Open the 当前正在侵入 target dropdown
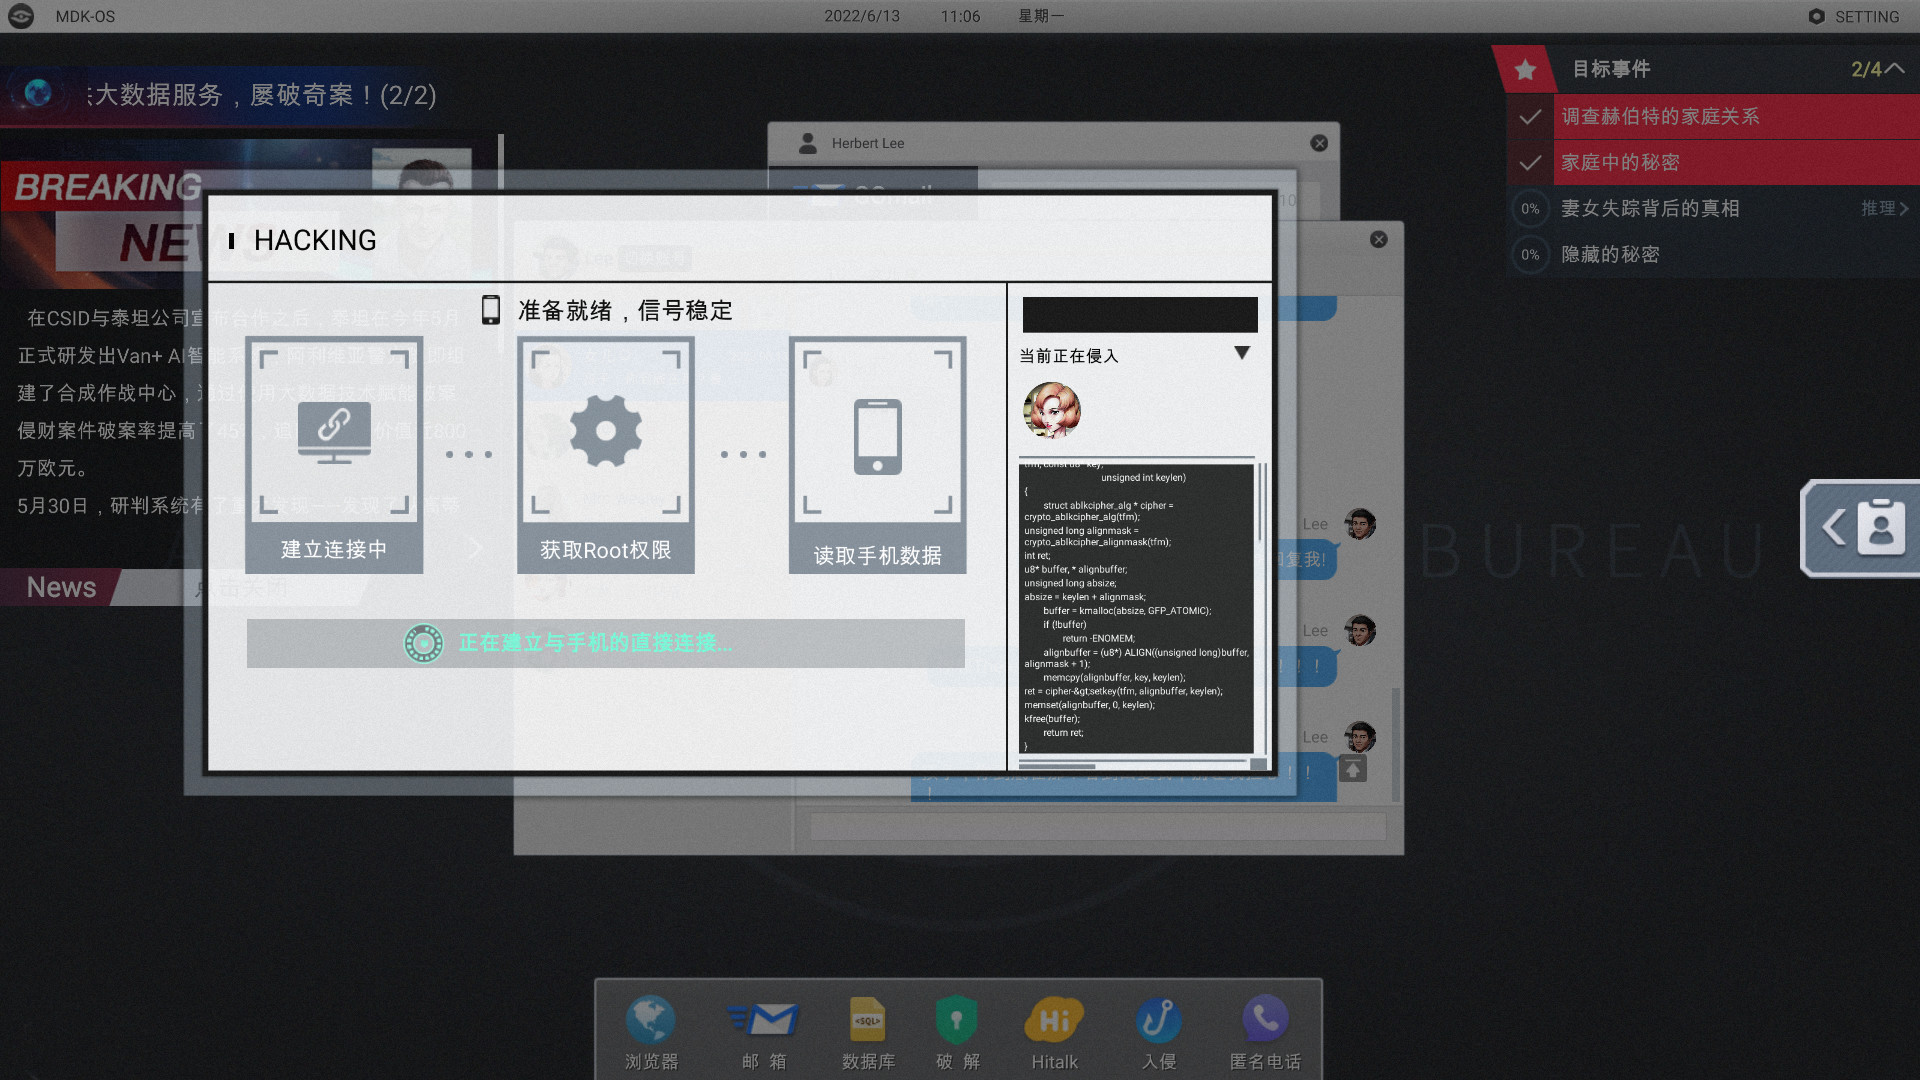Screen dimensions: 1920x1080 click(x=1243, y=353)
